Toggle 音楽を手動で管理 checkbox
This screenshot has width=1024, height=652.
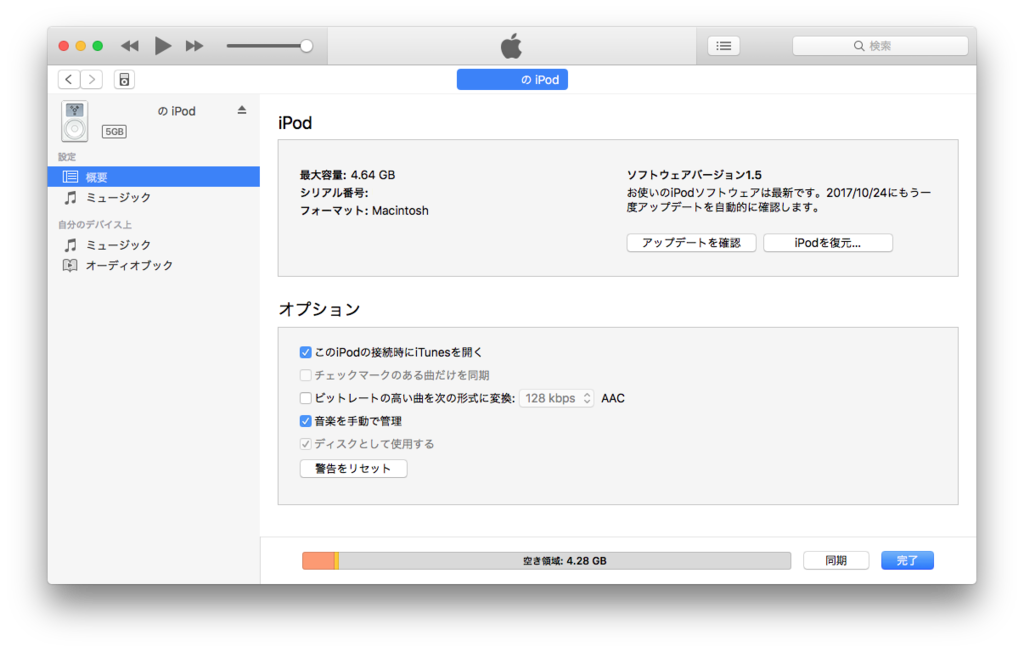305,421
